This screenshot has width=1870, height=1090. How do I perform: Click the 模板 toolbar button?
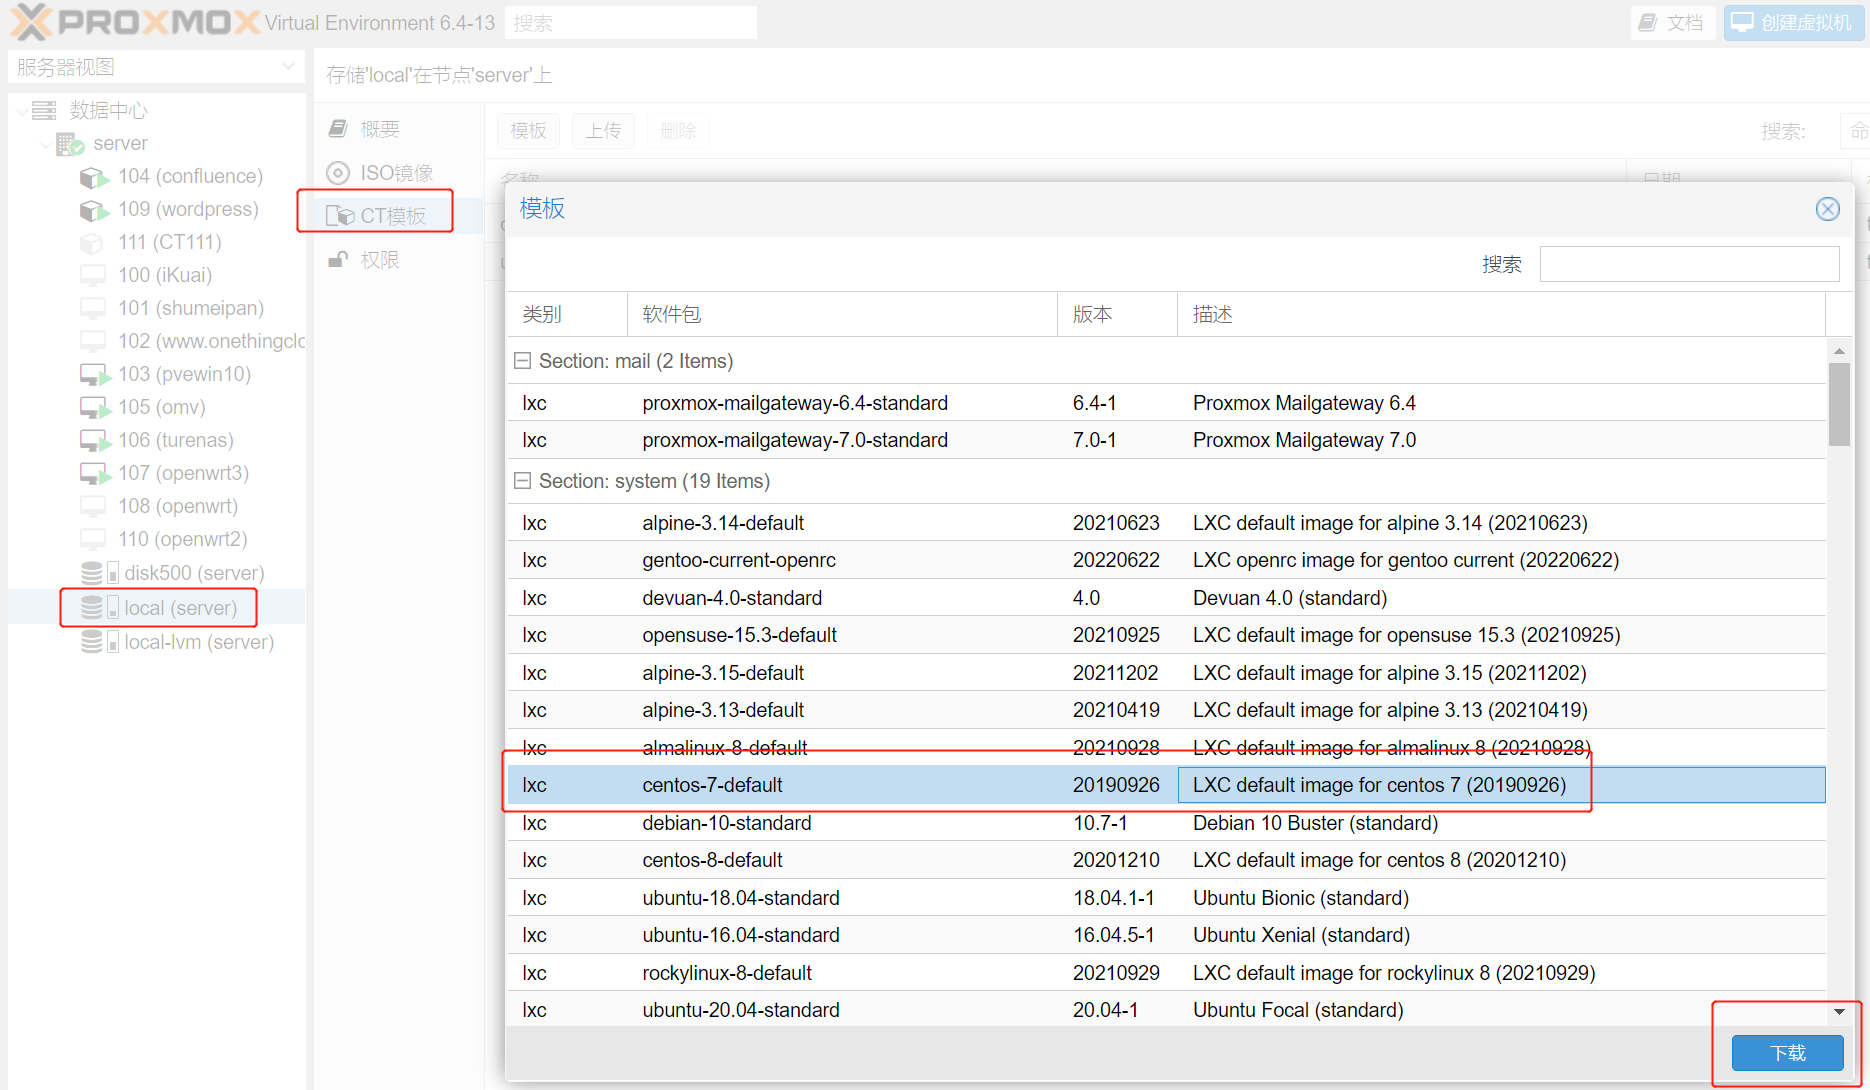(529, 131)
